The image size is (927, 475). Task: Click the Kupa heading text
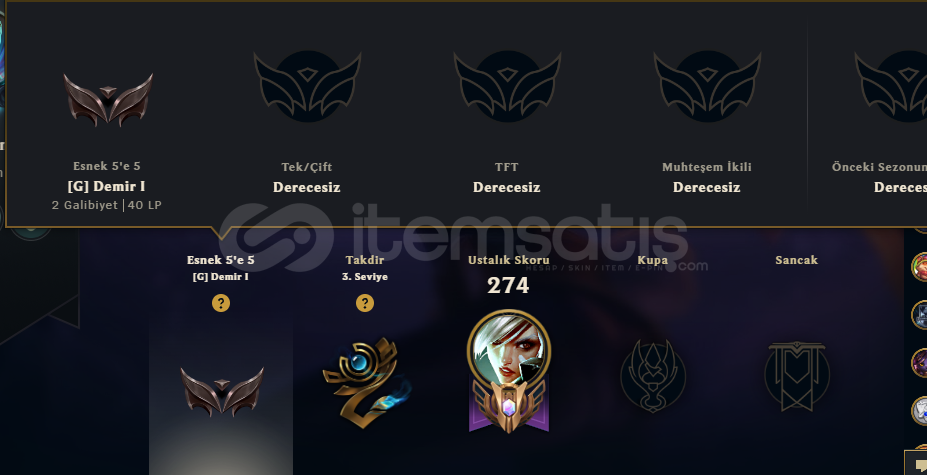tap(653, 260)
